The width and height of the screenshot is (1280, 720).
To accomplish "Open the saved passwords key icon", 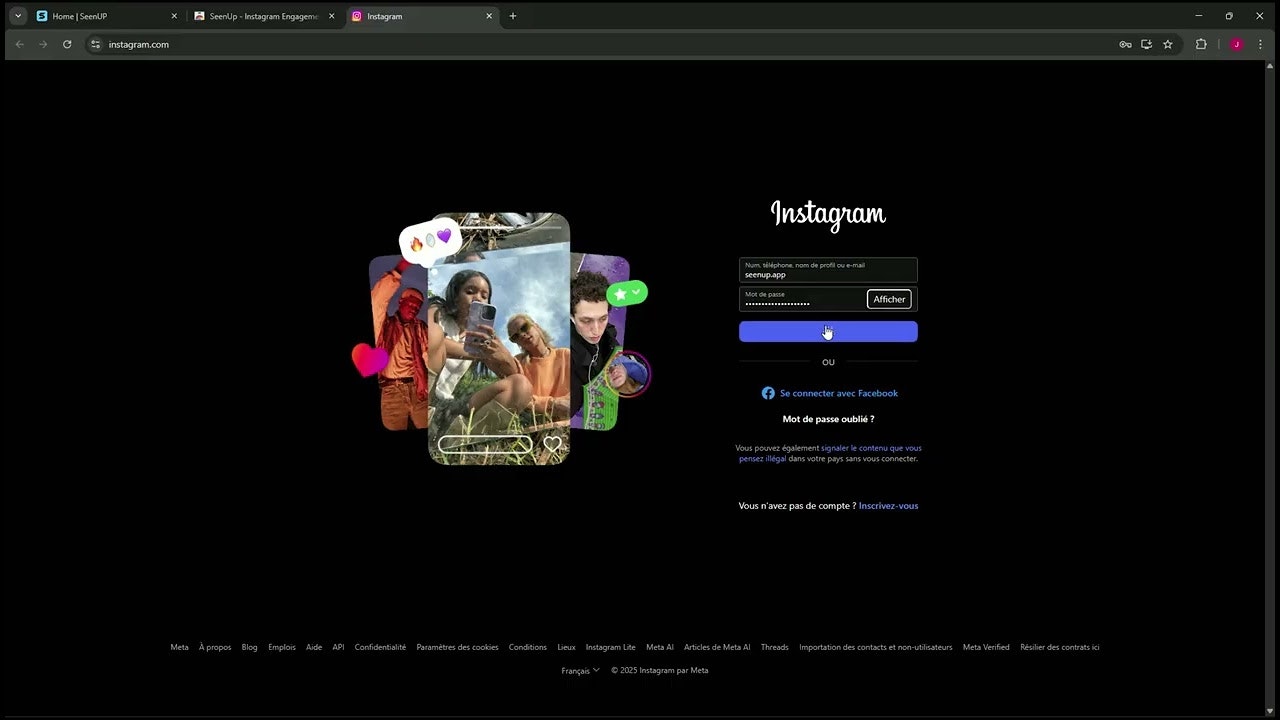I will pyautogui.click(x=1125, y=44).
